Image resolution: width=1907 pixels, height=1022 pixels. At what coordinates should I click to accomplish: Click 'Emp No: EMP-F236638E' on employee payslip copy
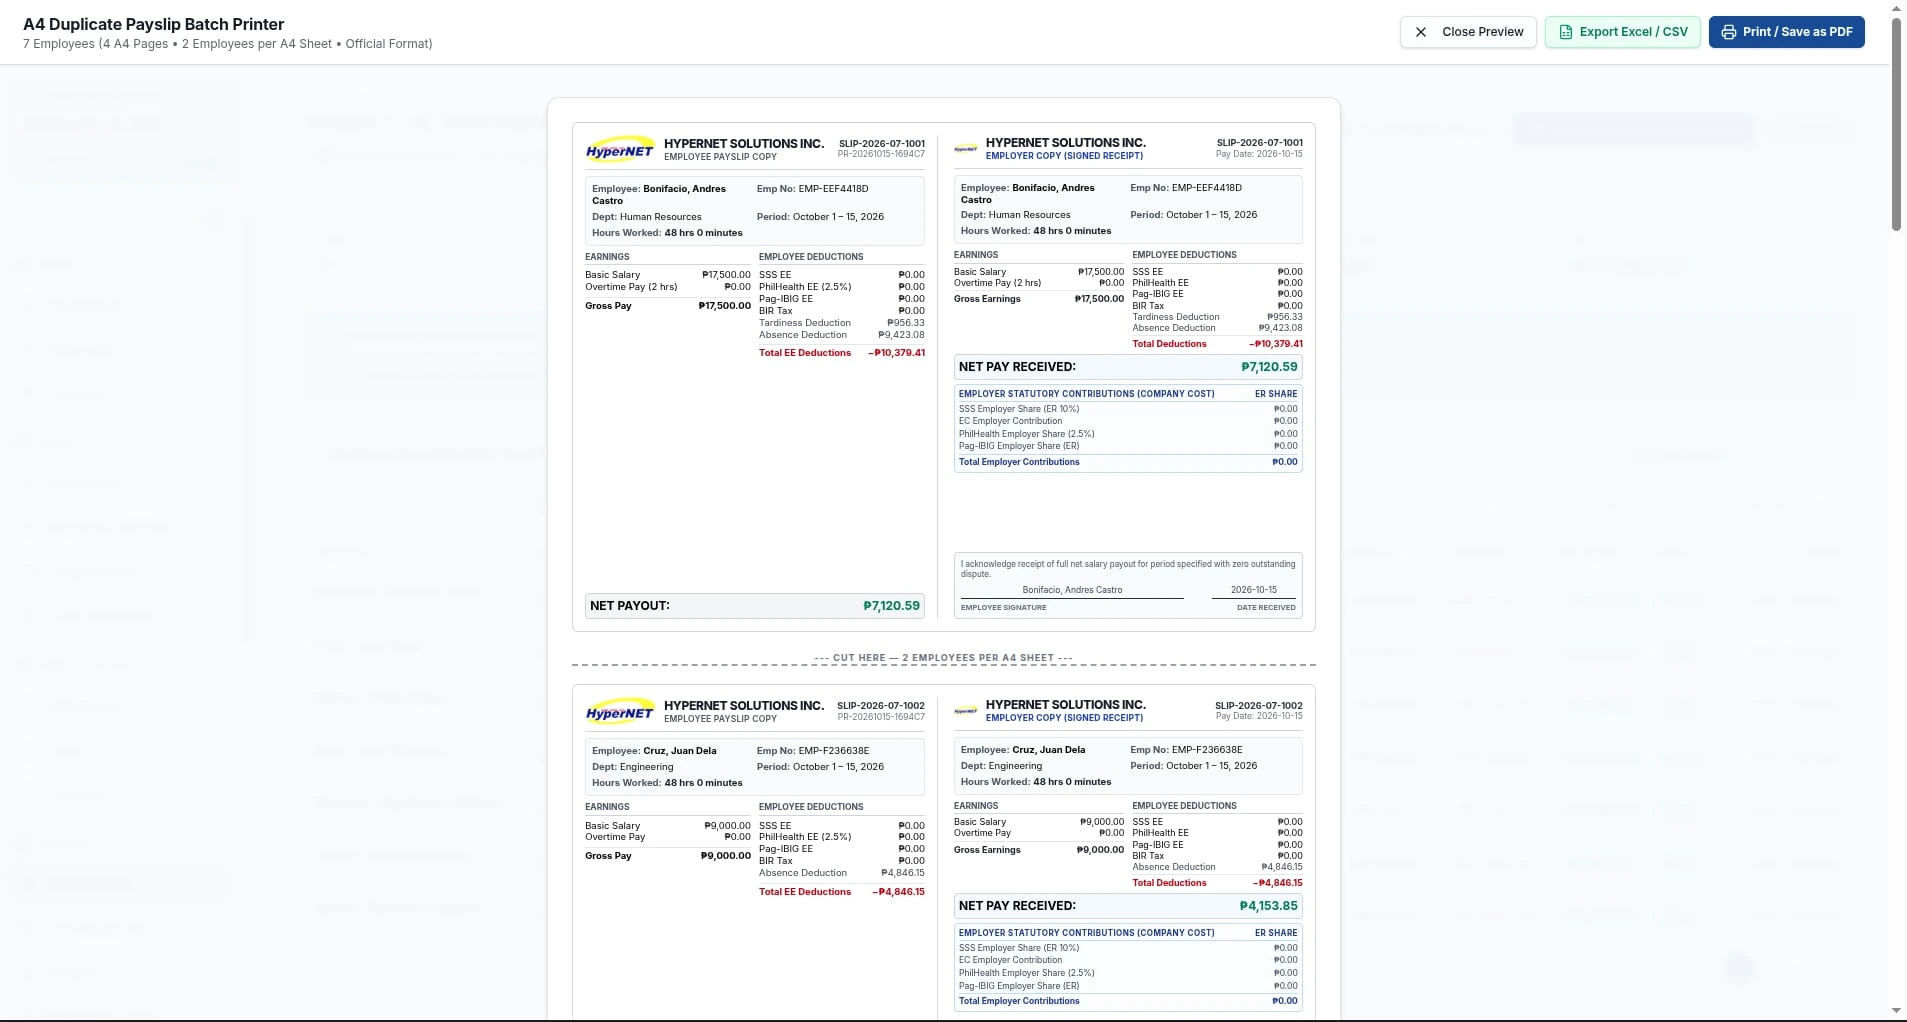tap(813, 751)
